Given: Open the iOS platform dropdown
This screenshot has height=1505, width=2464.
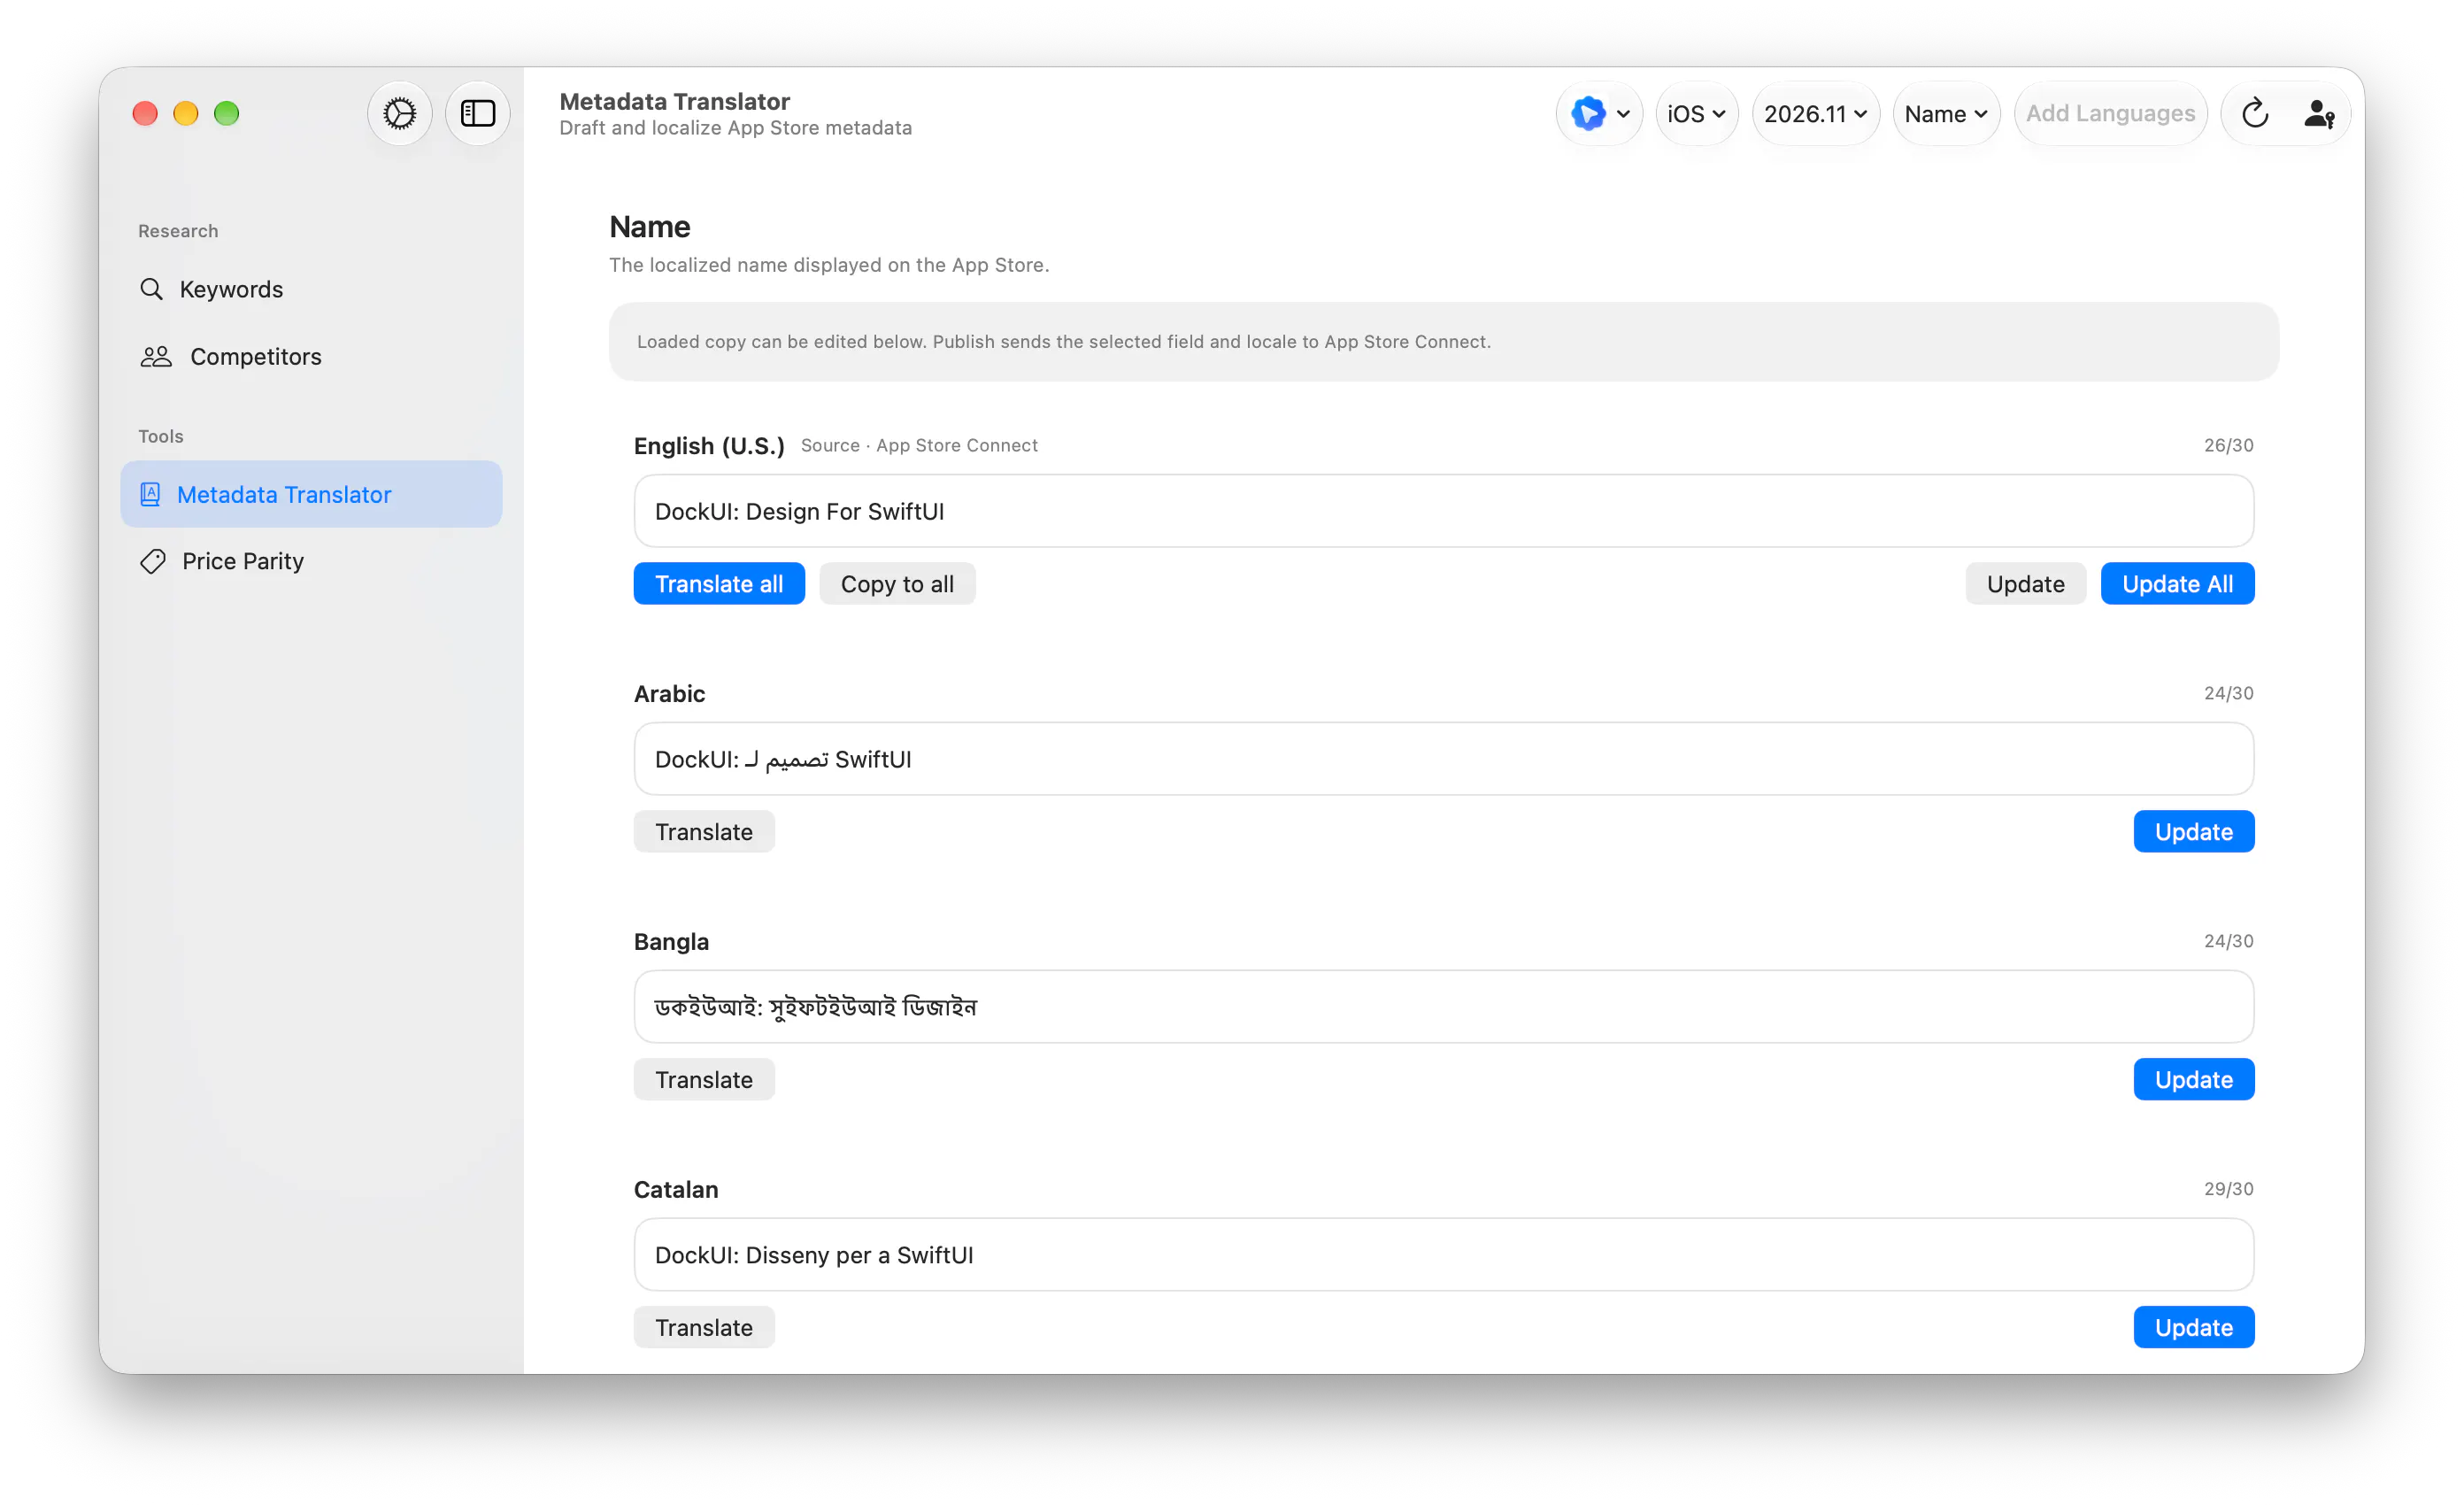Looking at the screenshot, I should pyautogui.click(x=1697, y=113).
